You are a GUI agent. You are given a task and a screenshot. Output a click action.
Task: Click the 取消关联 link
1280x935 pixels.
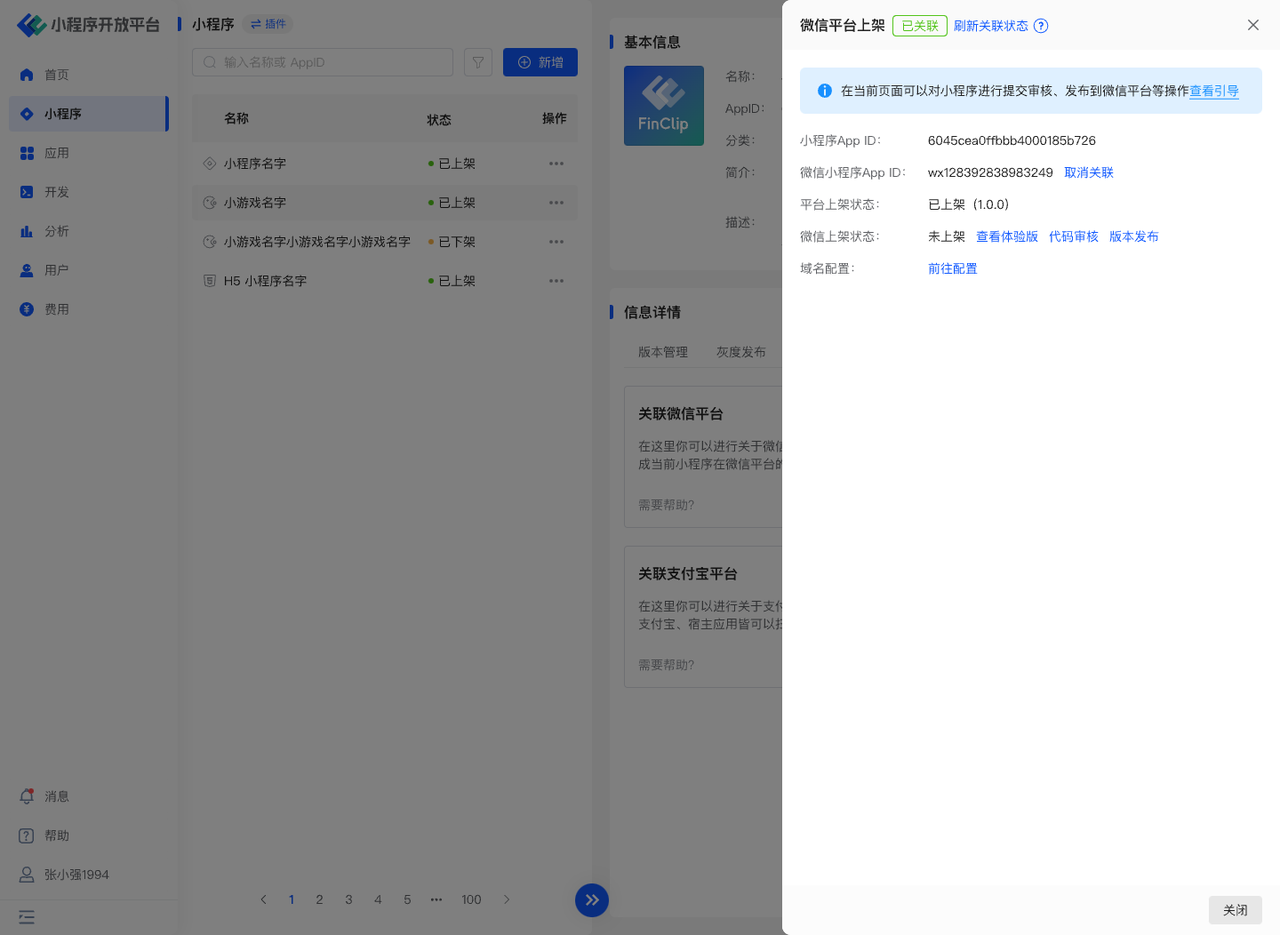pyautogui.click(x=1088, y=173)
